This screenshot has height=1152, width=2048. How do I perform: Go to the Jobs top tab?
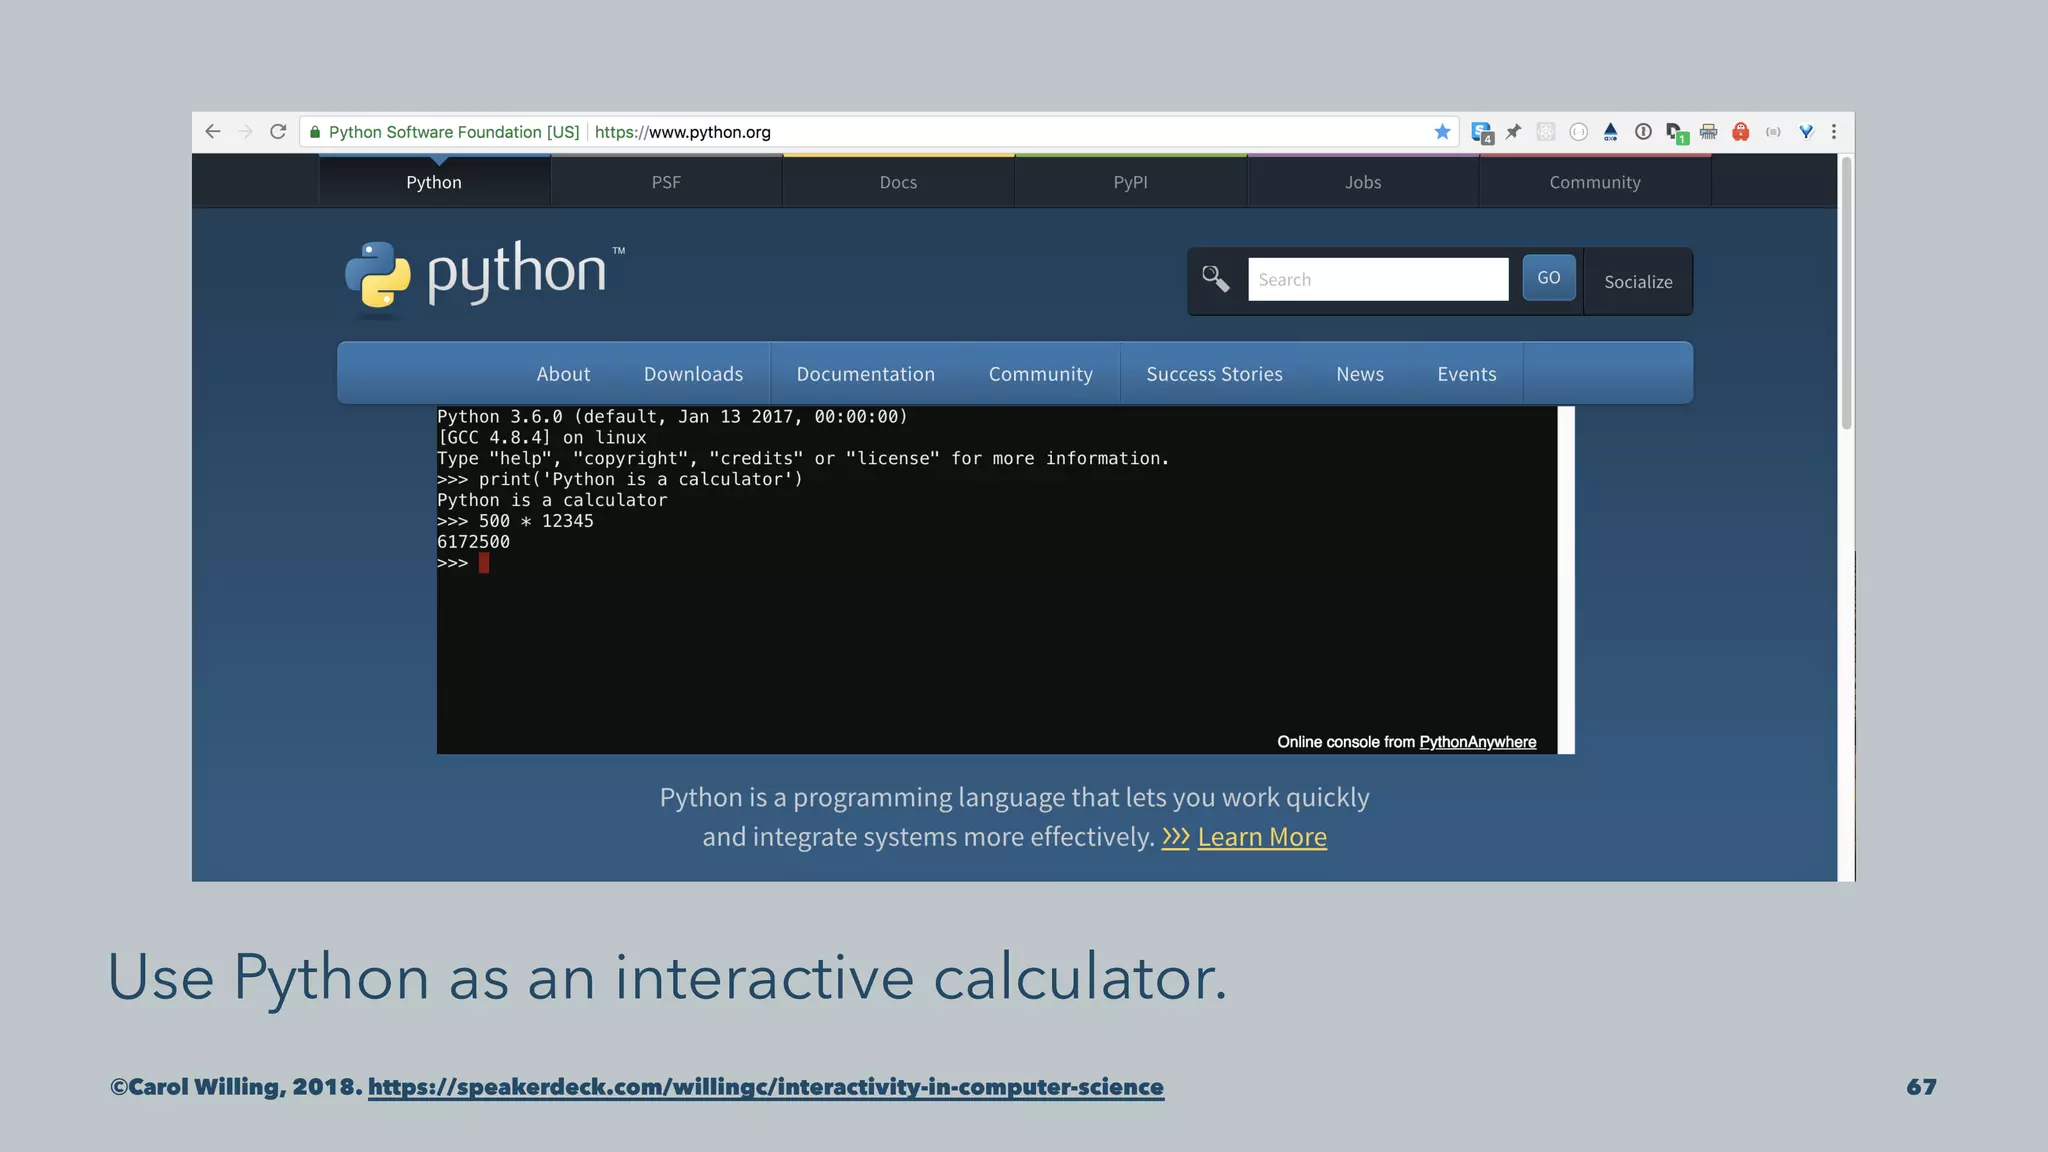(x=1363, y=182)
